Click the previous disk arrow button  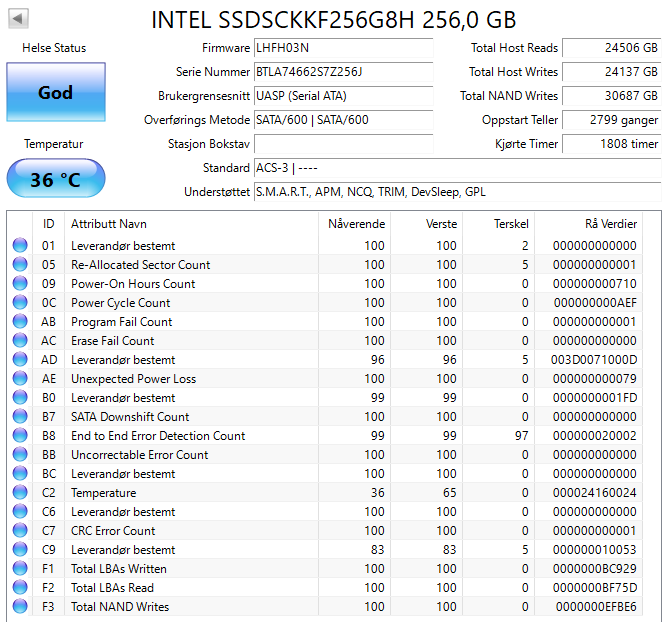[19, 19]
